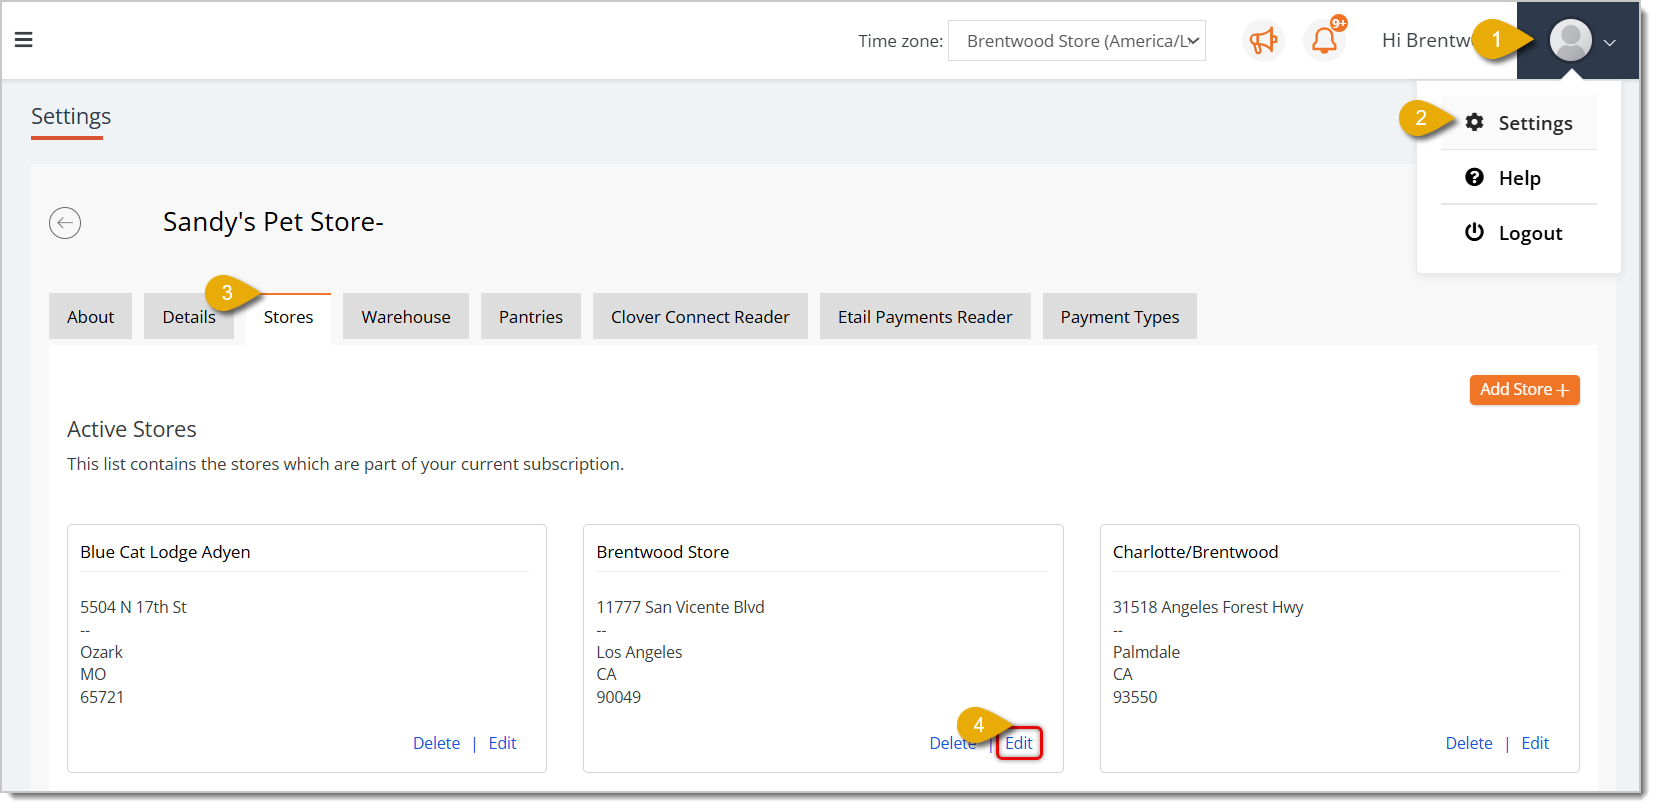Click the Sandy's Pet Store- heading

point(273,222)
